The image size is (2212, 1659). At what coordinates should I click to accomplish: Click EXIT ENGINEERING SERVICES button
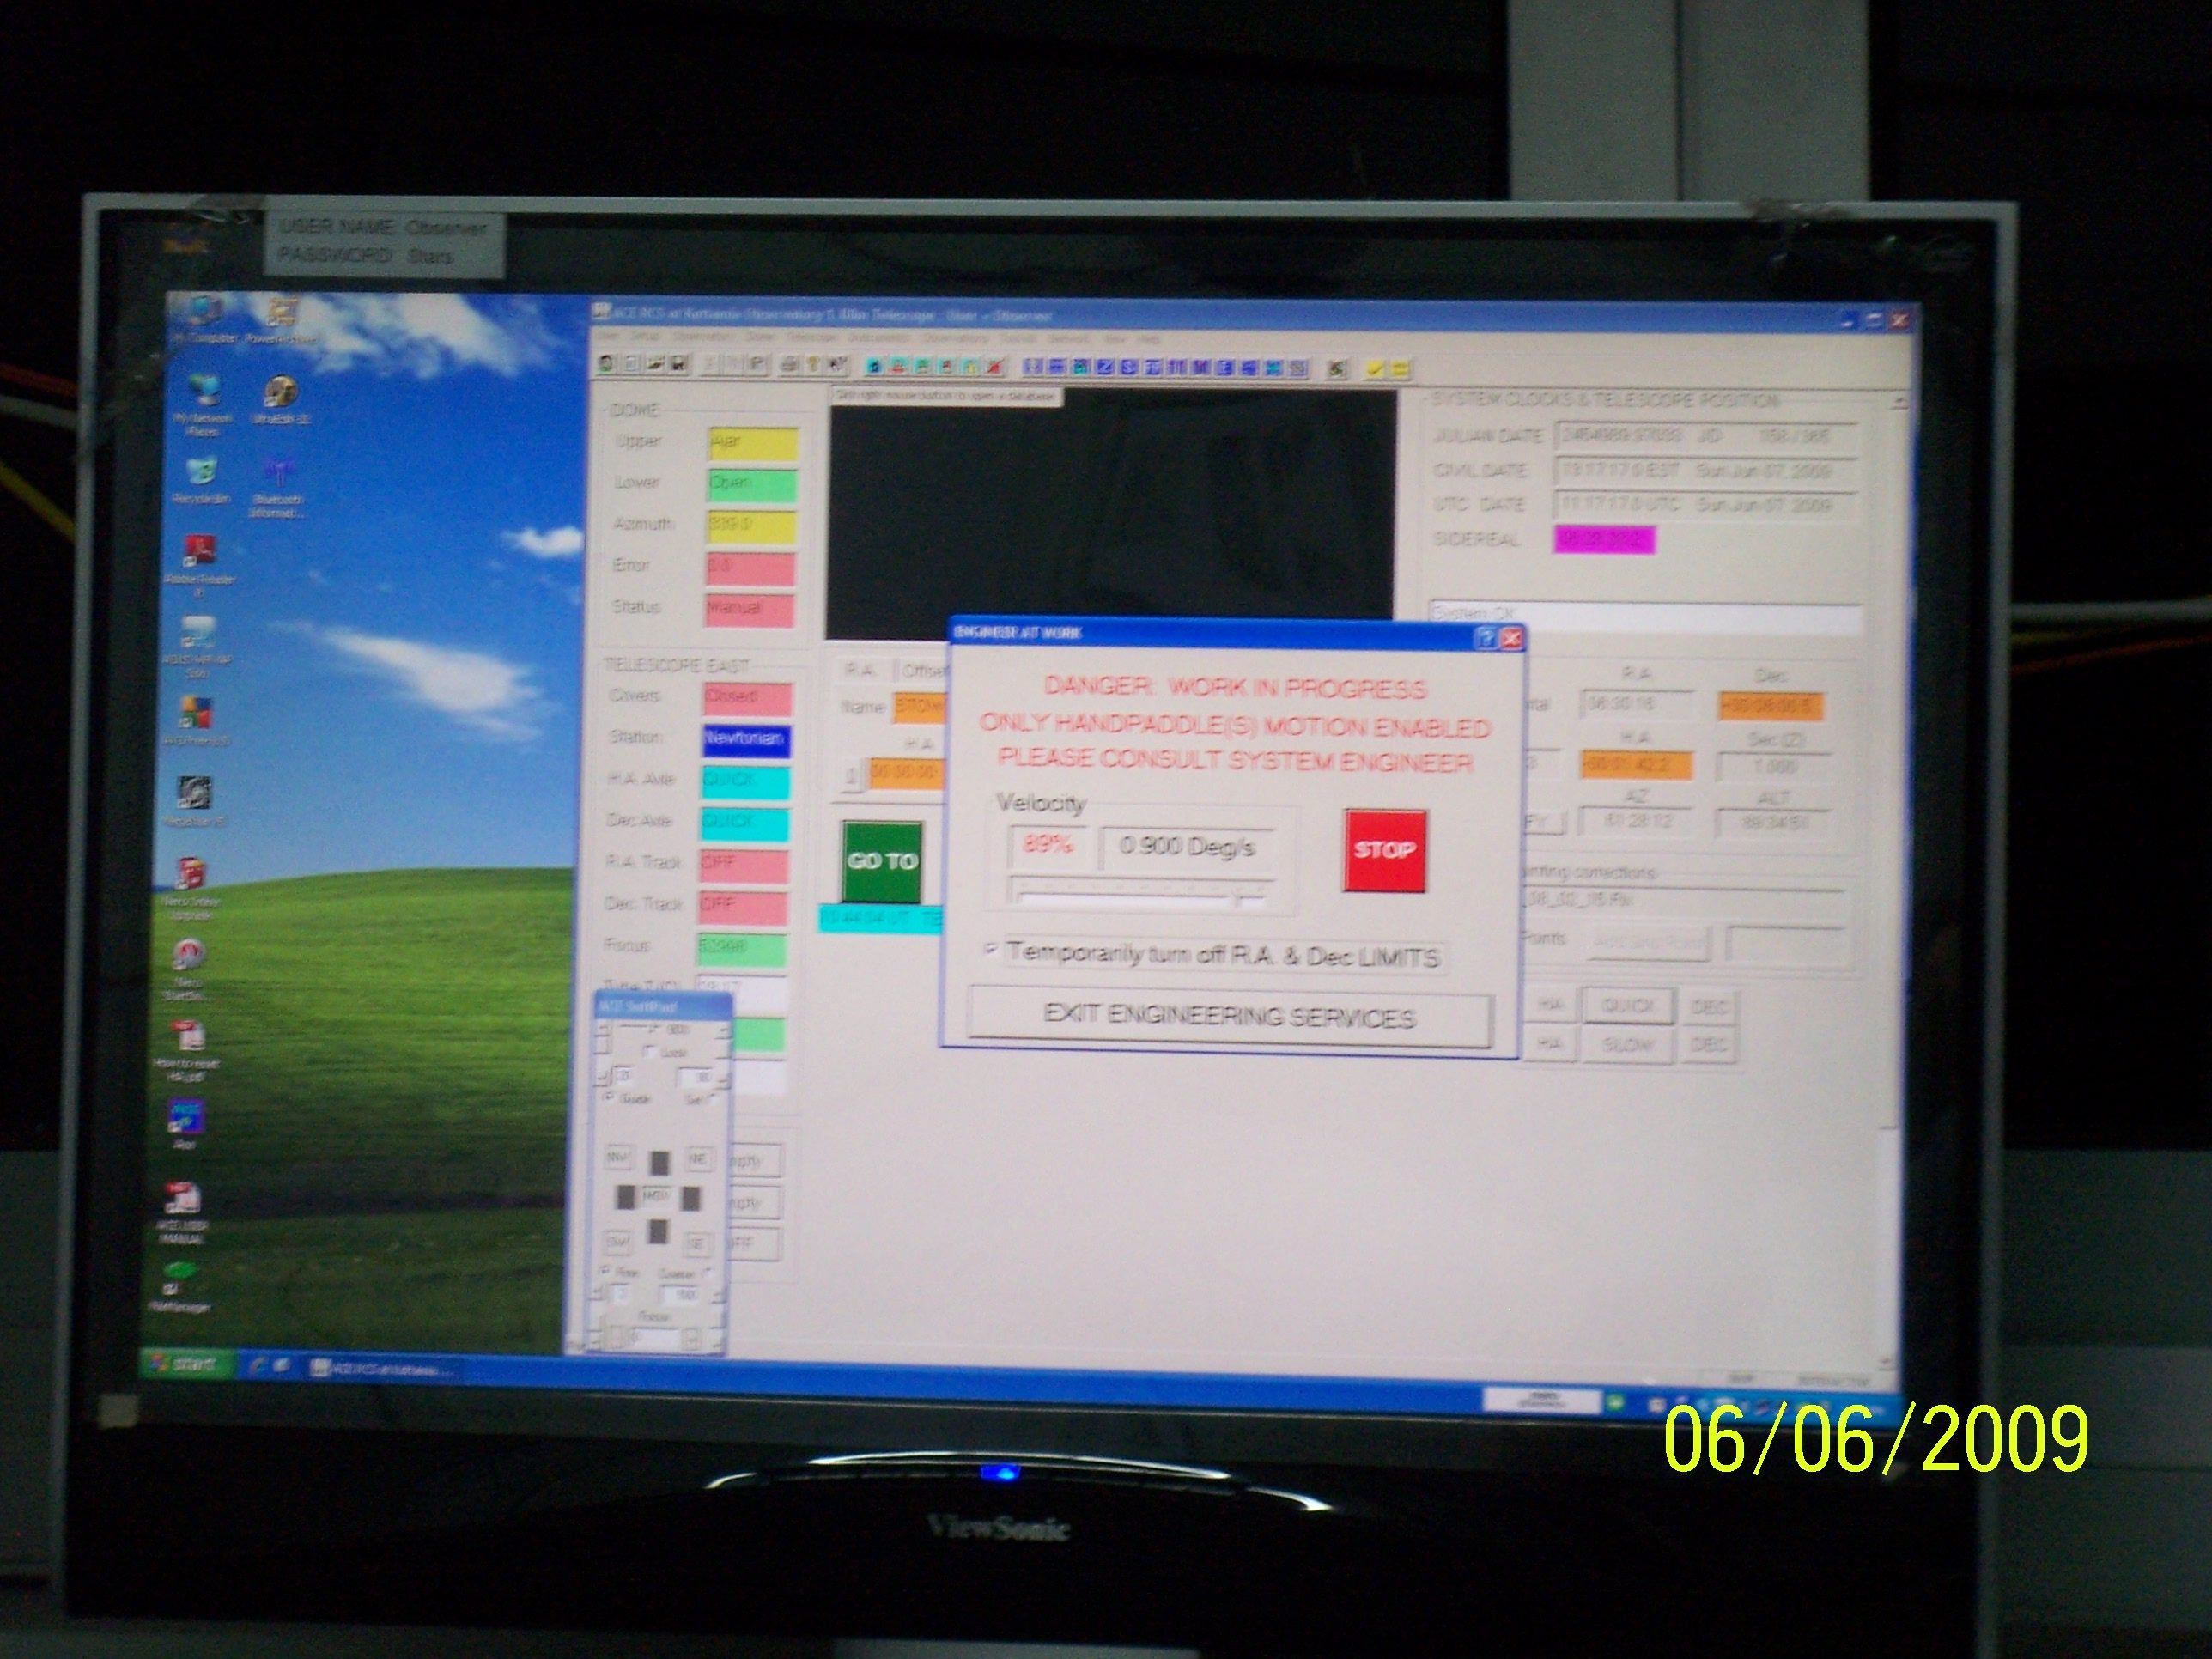coord(1229,1017)
